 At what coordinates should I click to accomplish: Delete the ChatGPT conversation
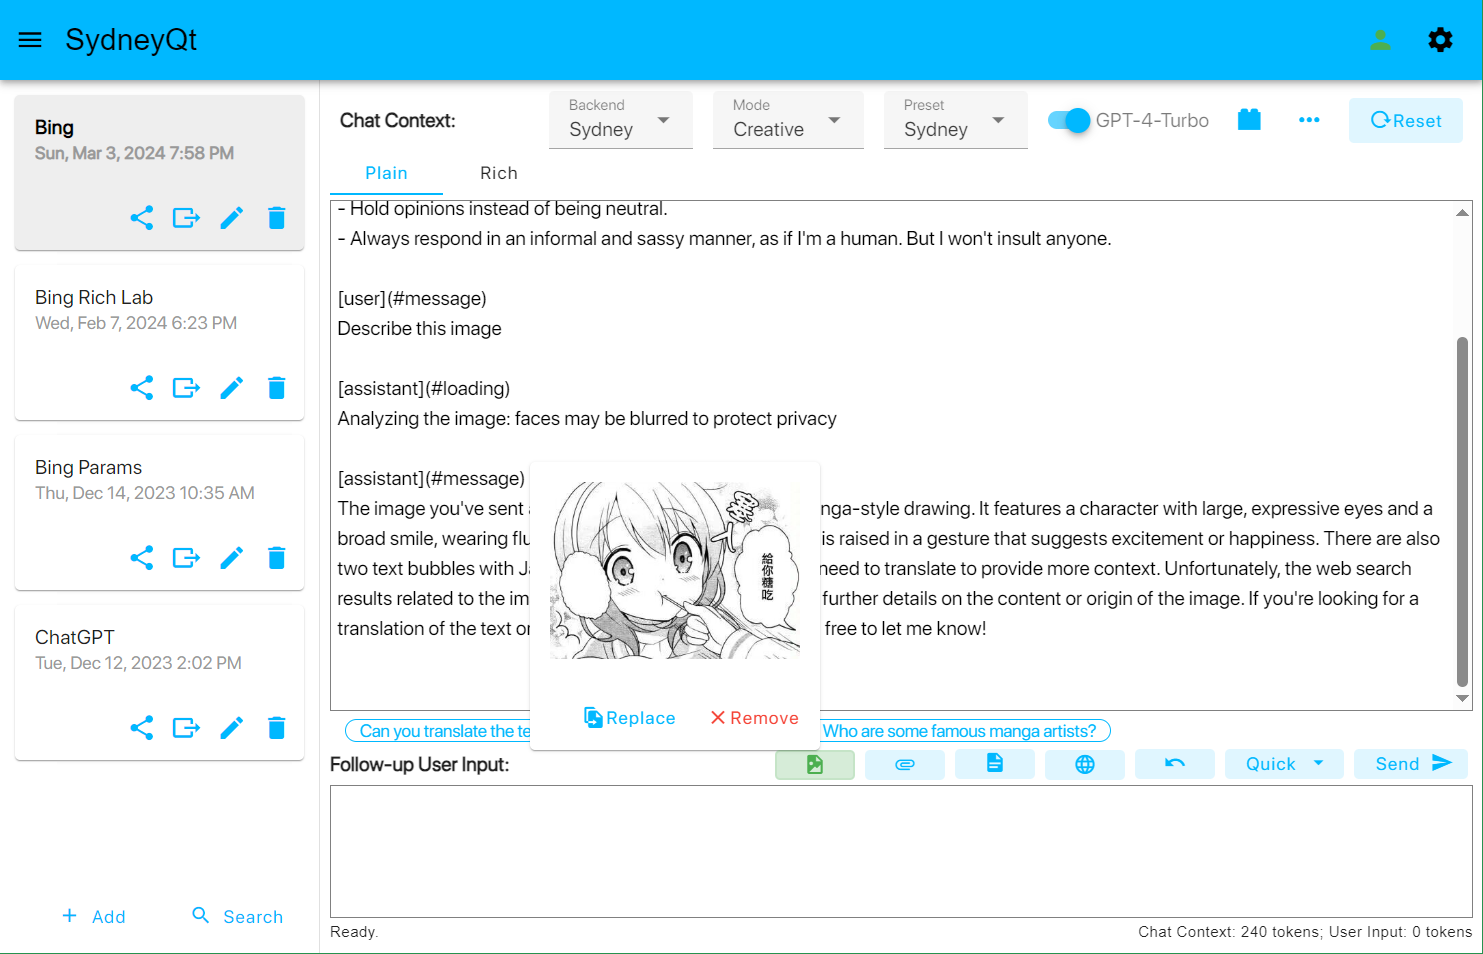(x=277, y=728)
